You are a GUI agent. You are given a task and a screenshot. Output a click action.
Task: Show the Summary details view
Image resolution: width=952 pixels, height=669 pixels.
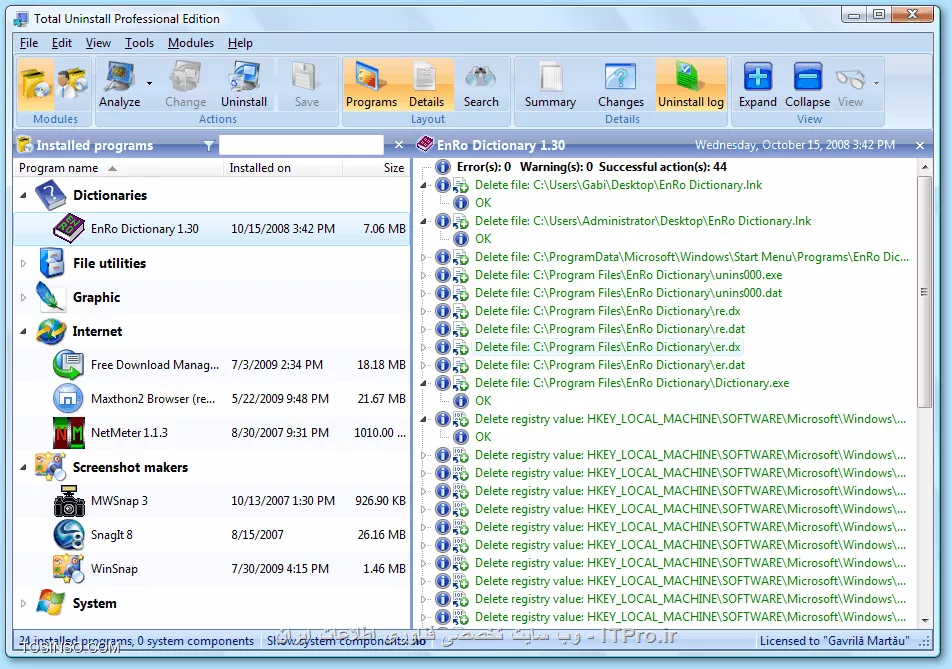pyautogui.click(x=550, y=85)
